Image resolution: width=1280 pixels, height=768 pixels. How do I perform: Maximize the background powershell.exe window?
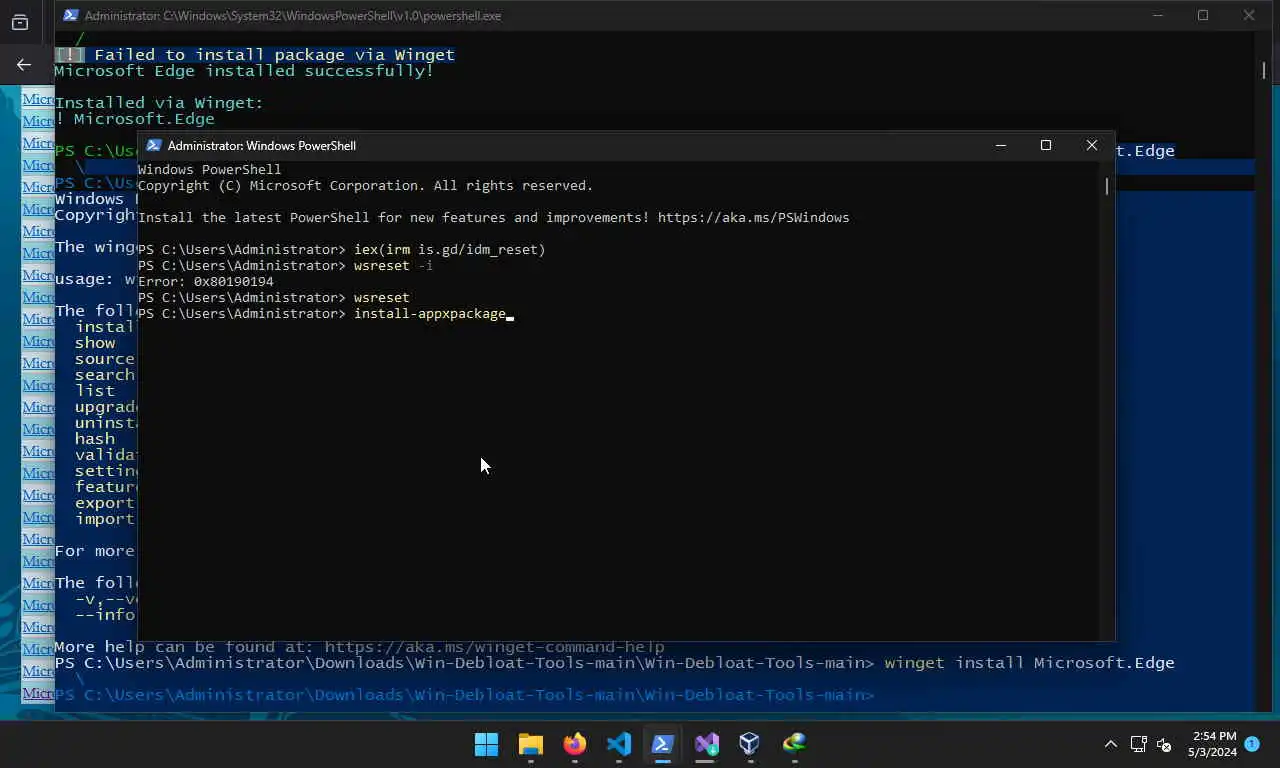point(1203,15)
